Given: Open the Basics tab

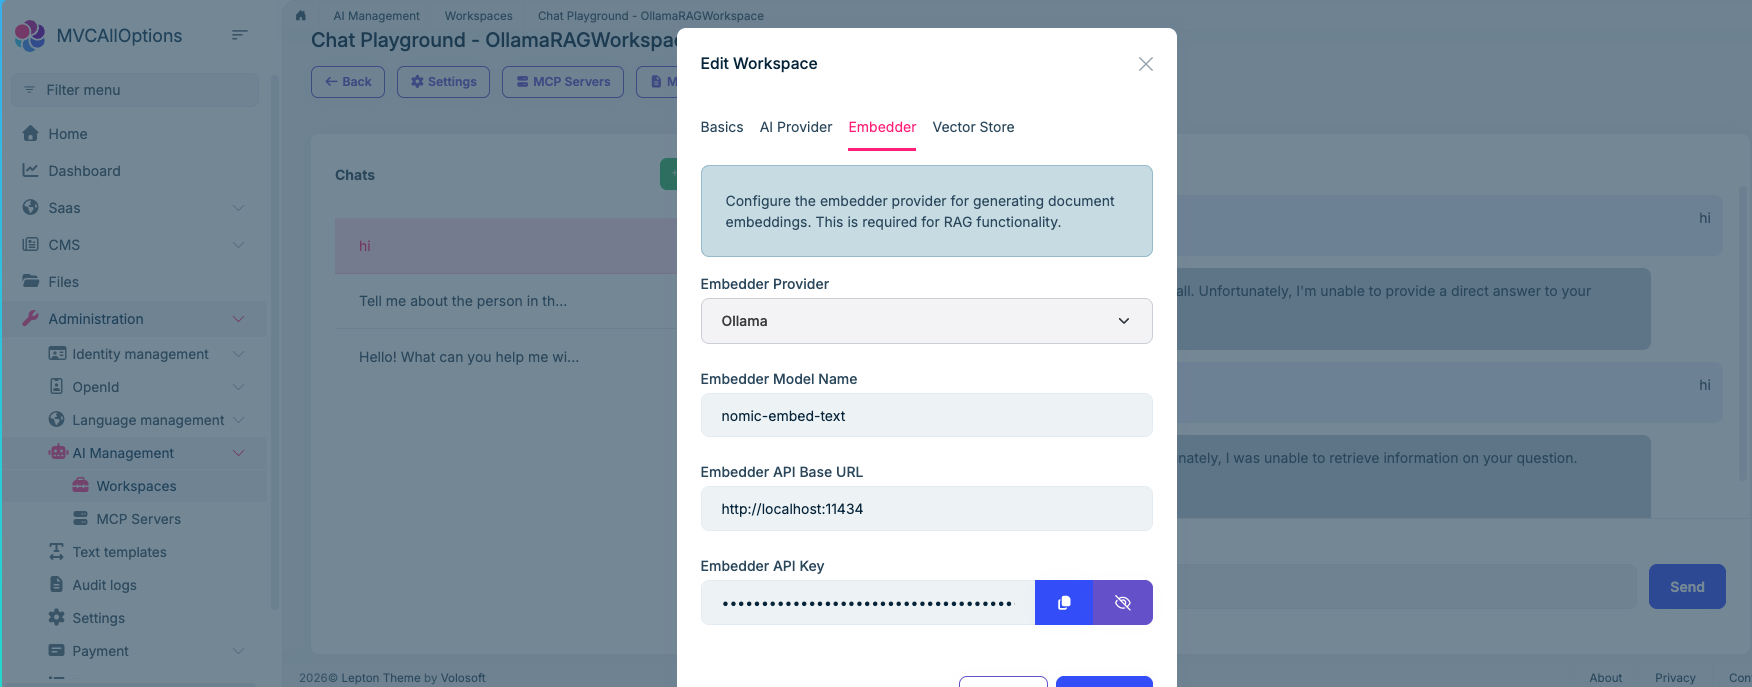Looking at the screenshot, I should 721,127.
